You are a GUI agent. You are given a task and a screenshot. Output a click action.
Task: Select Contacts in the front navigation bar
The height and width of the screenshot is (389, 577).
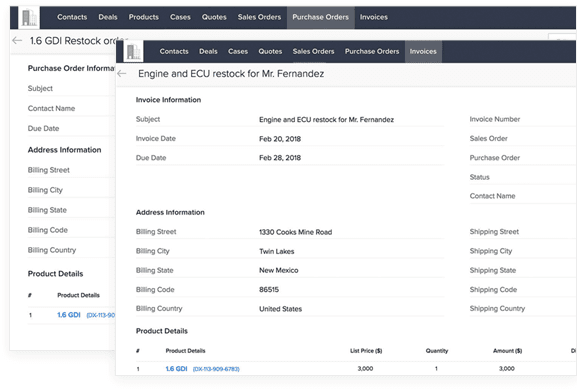pyautogui.click(x=174, y=52)
